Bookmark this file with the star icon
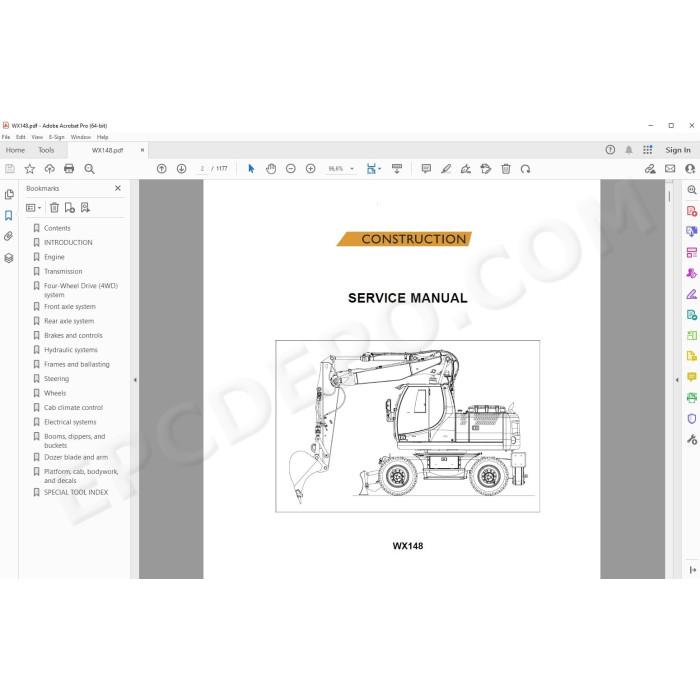The width and height of the screenshot is (700, 700). pos(29,169)
